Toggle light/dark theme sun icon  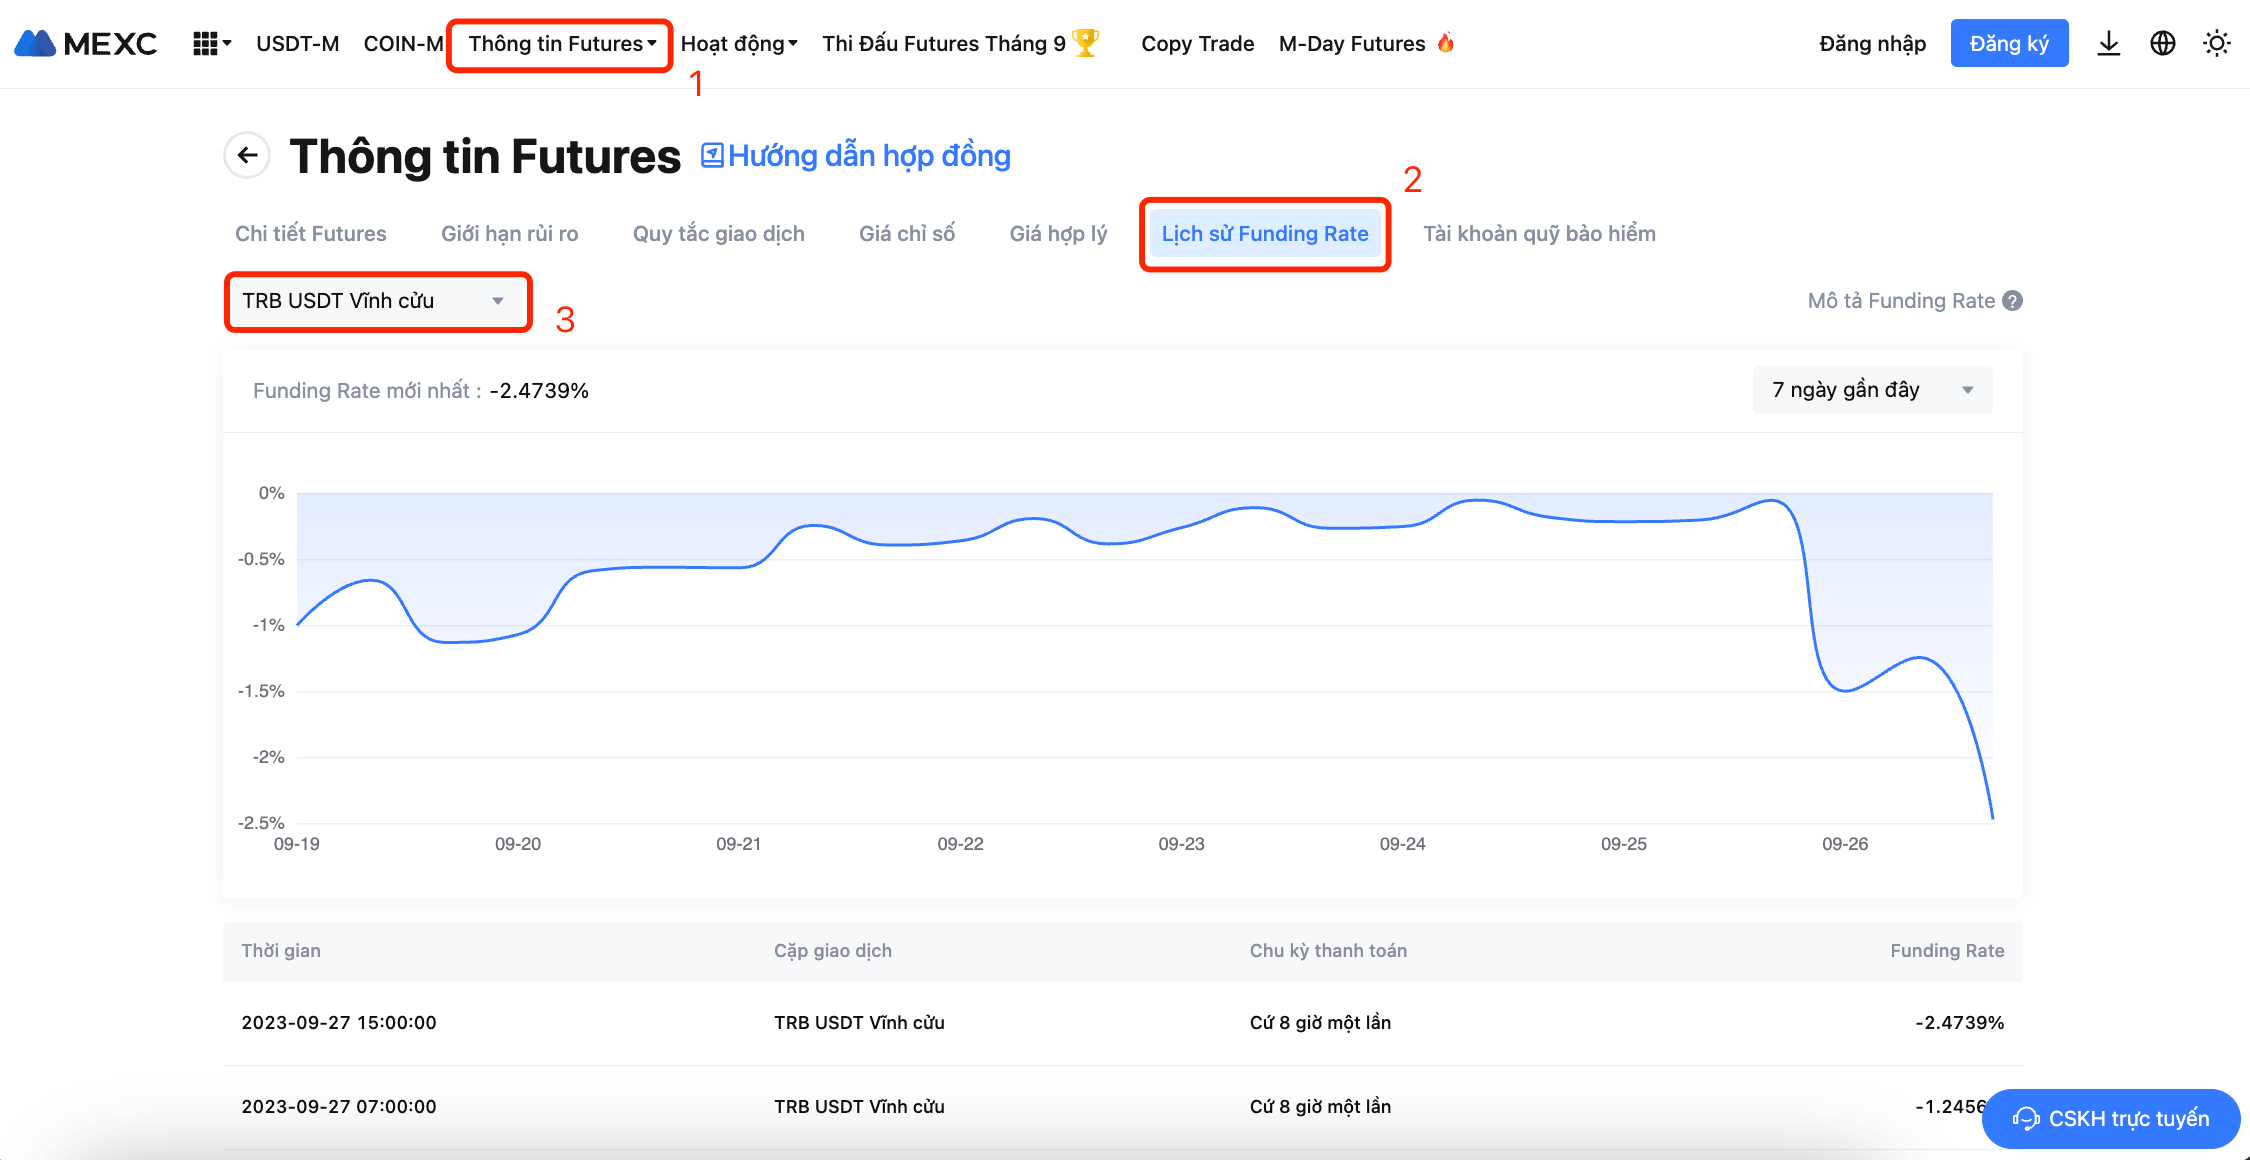(2216, 44)
